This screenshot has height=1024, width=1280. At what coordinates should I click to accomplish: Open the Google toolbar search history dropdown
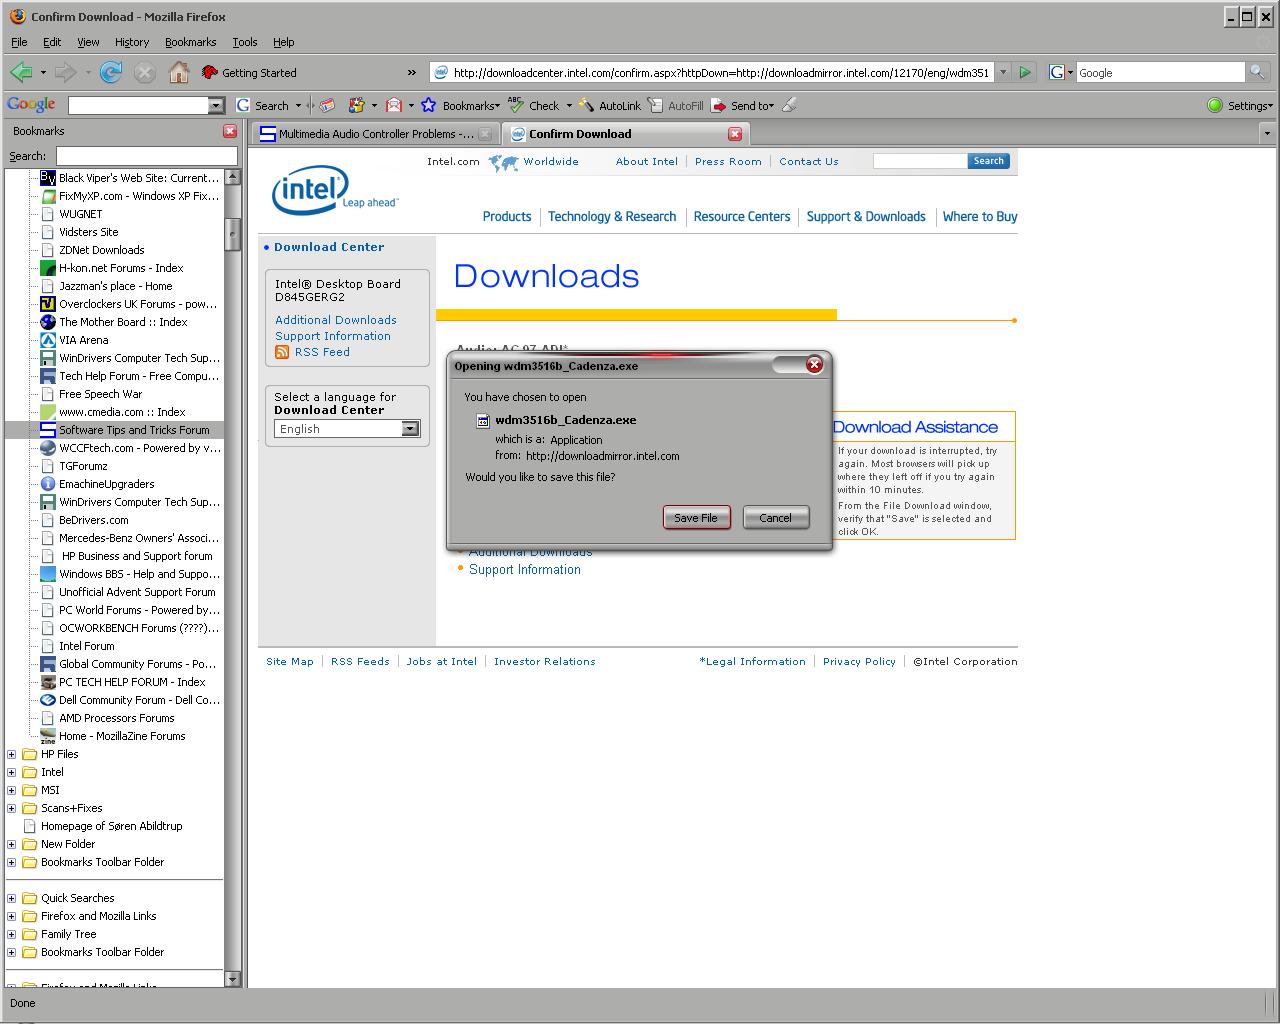click(216, 105)
